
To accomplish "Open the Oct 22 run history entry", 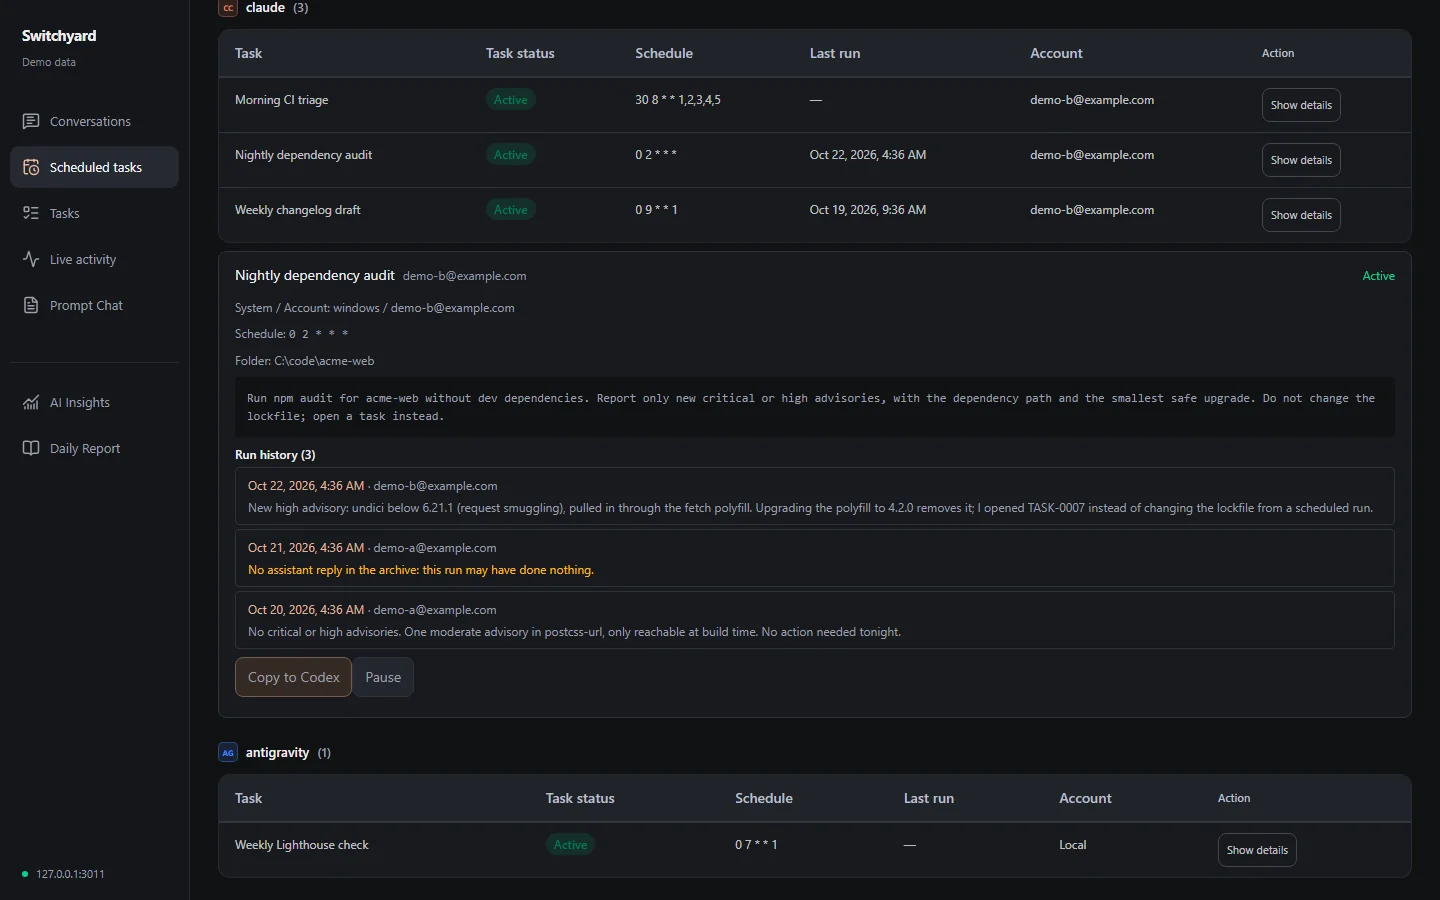I will coord(815,496).
